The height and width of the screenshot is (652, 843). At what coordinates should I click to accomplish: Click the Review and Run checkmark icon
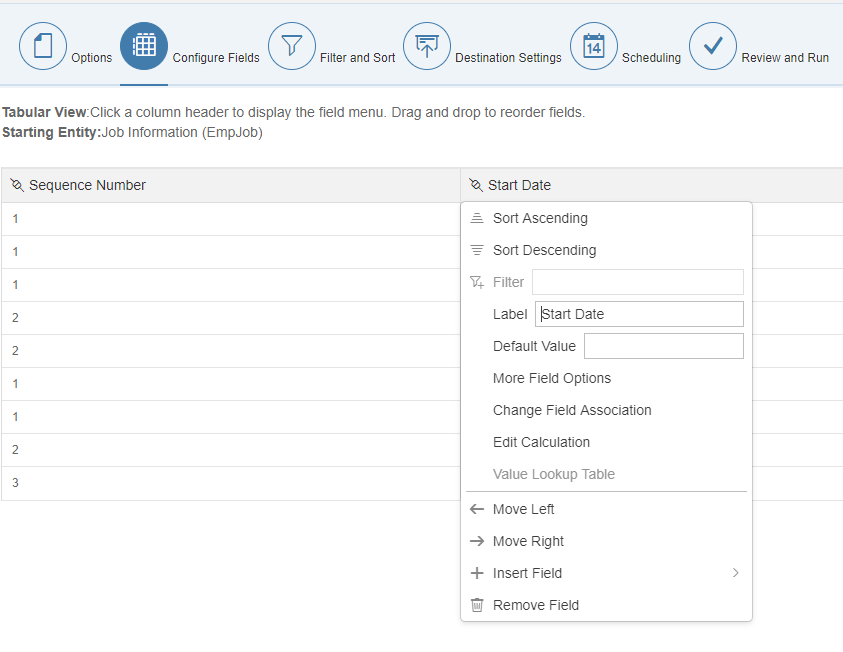[x=713, y=46]
